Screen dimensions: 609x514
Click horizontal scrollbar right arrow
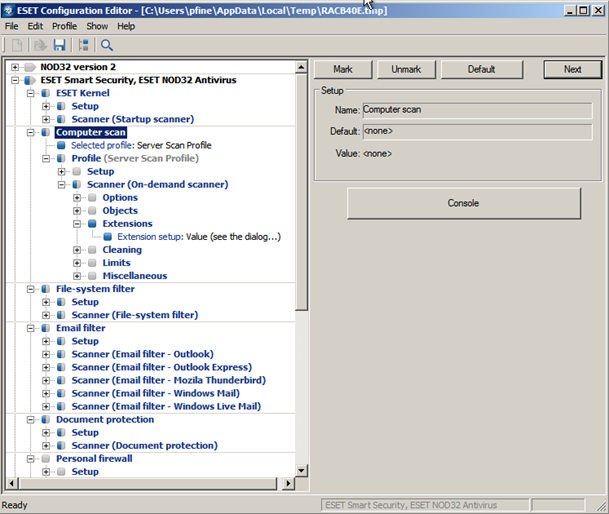point(288,483)
